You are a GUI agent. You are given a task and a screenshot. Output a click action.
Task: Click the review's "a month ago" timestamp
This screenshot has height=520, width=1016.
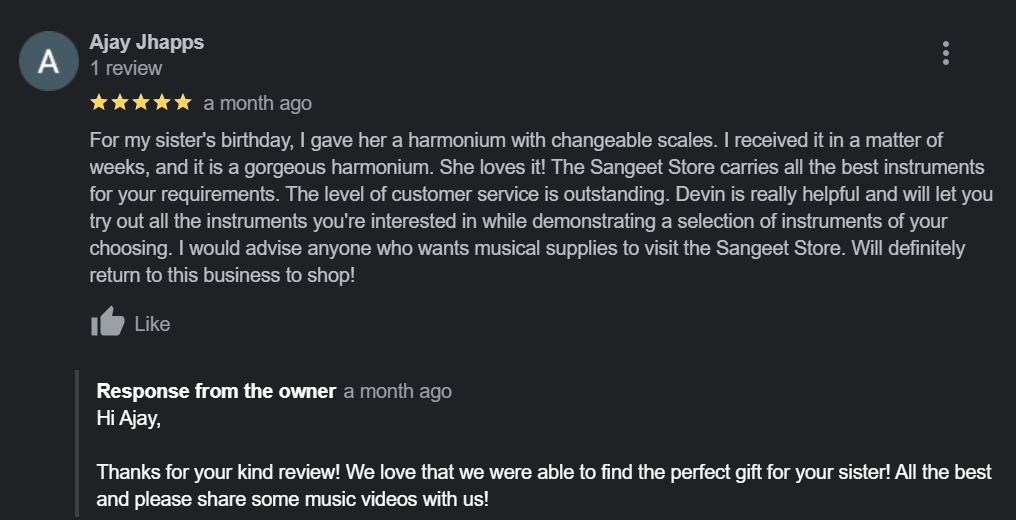tap(257, 103)
